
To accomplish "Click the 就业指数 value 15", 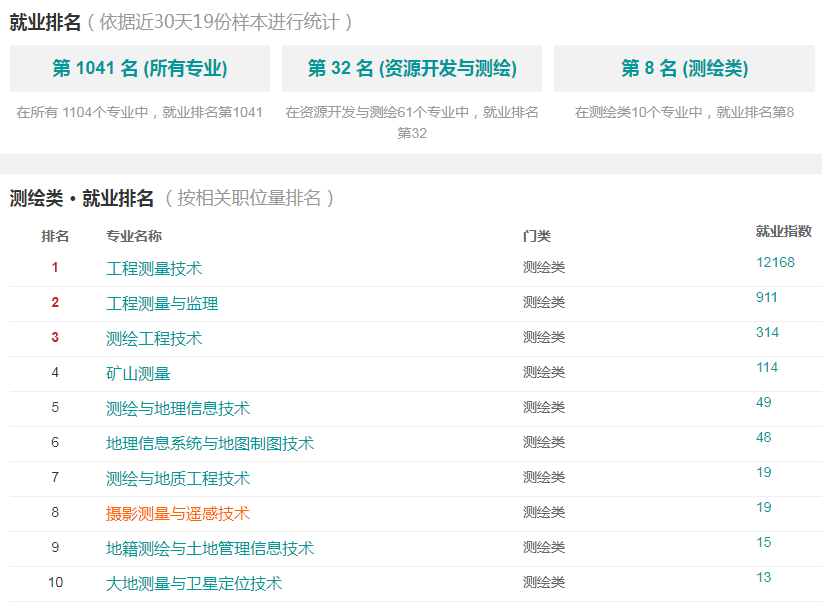I will (x=763, y=542).
